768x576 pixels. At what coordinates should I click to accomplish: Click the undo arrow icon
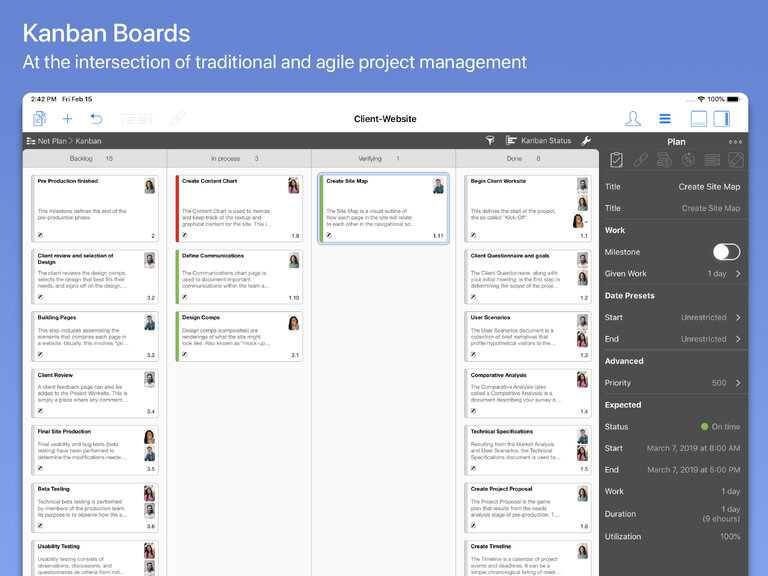(x=96, y=119)
